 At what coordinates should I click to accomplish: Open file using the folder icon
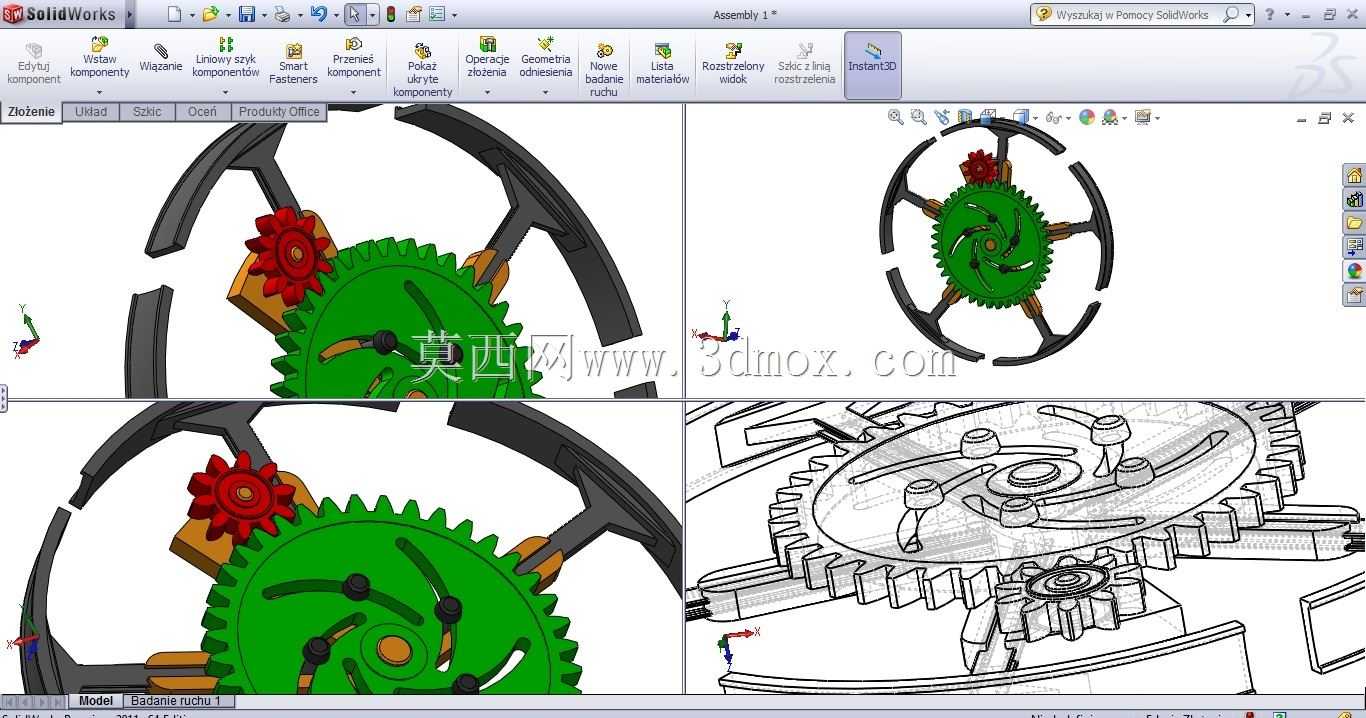[210, 14]
